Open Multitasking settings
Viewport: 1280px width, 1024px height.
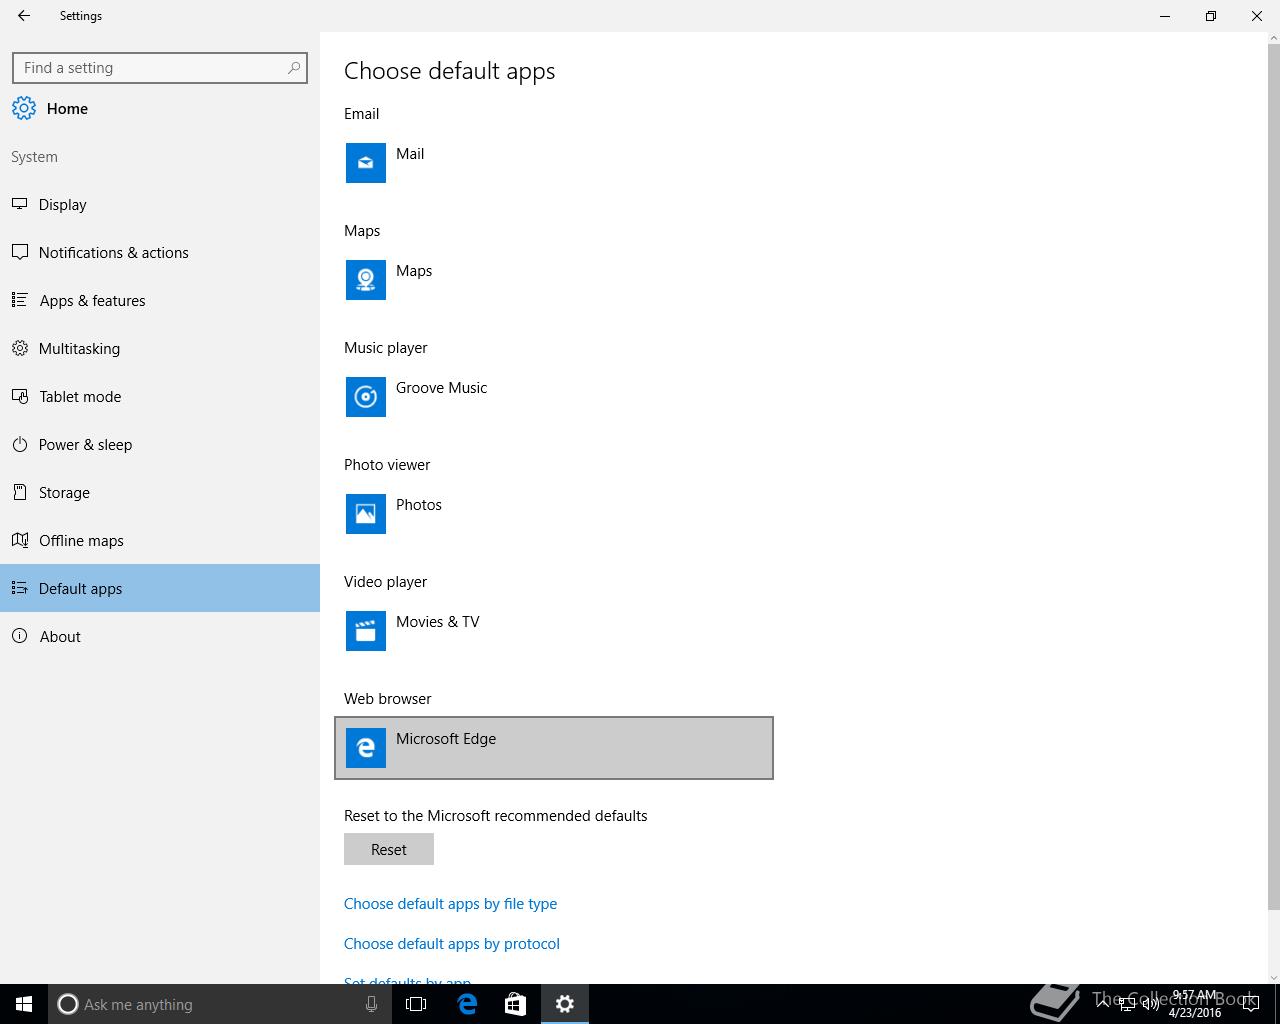[x=160, y=348]
